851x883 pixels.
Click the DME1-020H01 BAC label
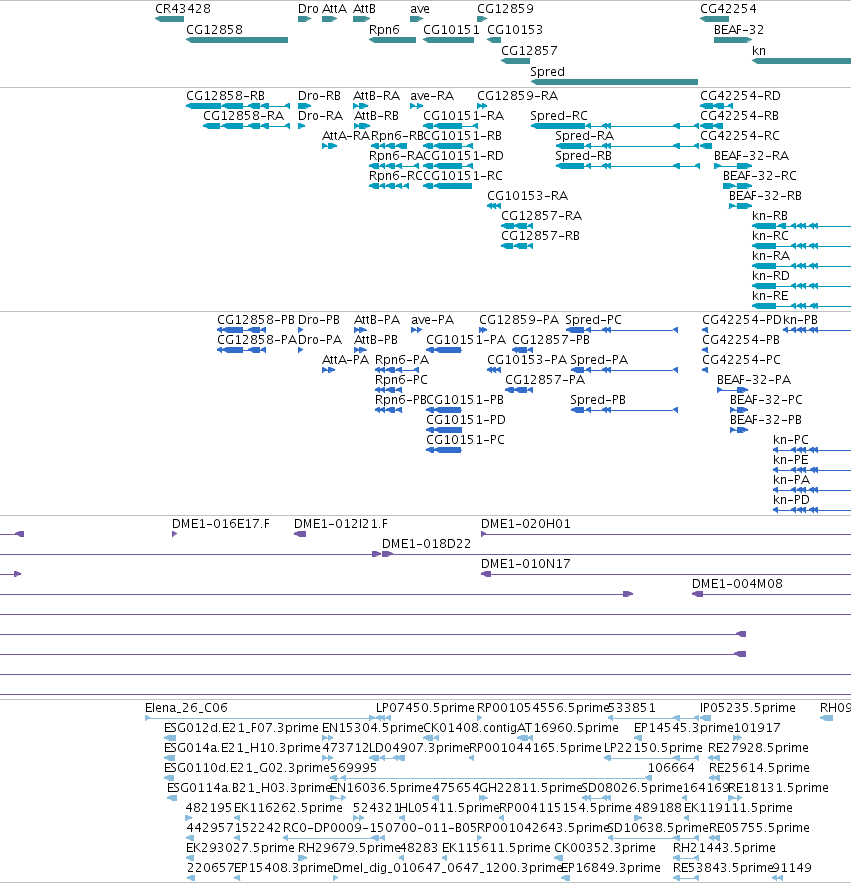pos(525,524)
